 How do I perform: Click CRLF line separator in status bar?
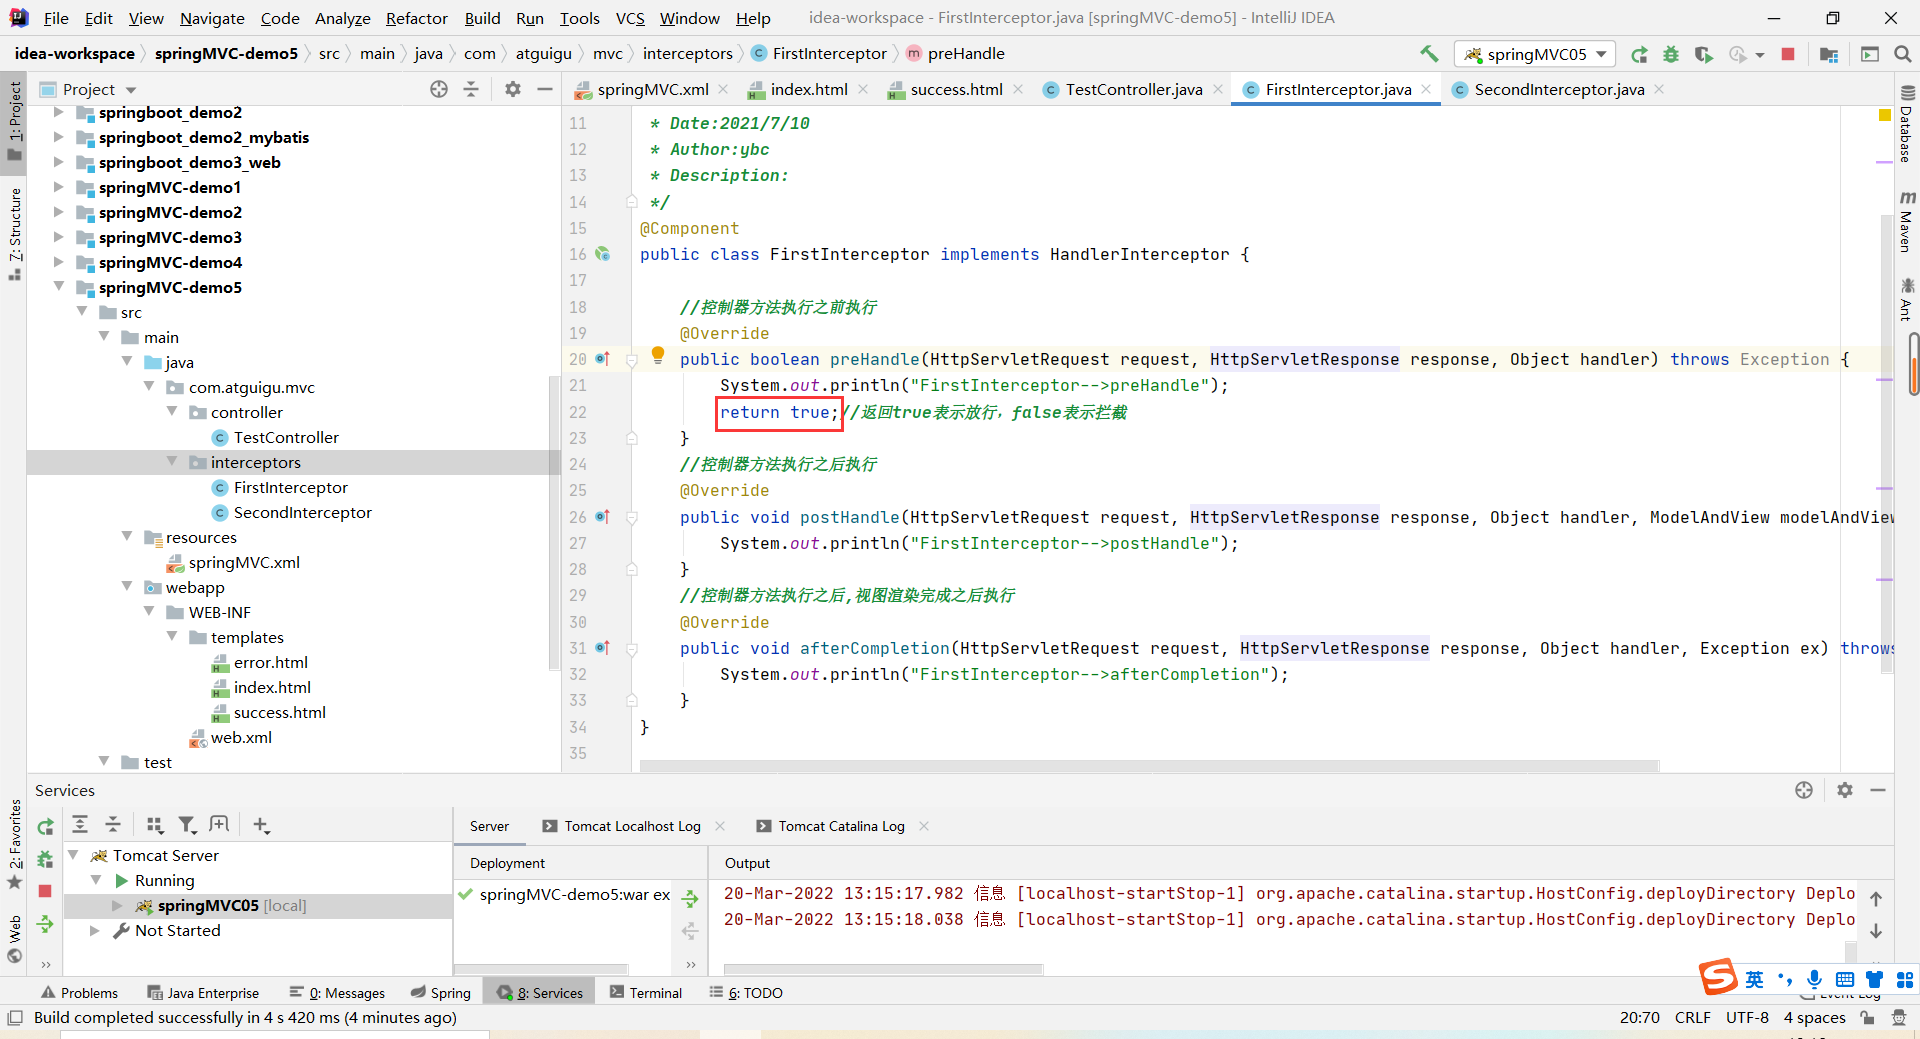pyautogui.click(x=1692, y=1017)
